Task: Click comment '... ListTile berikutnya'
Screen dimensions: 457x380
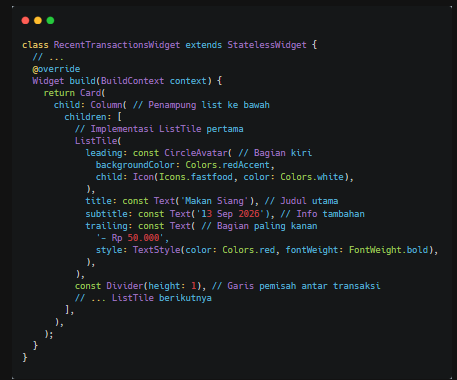Action: click(151, 298)
